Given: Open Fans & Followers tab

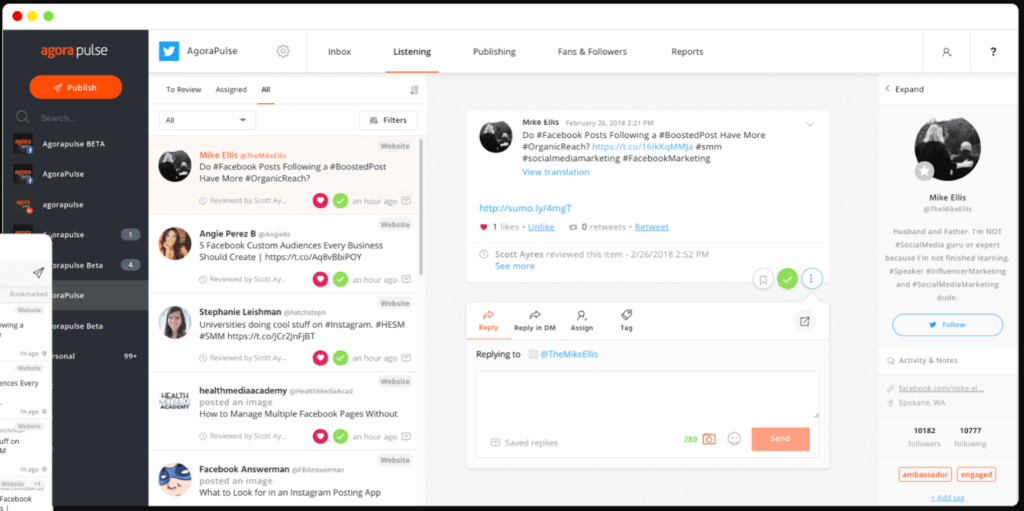Looking at the screenshot, I should coord(592,52).
